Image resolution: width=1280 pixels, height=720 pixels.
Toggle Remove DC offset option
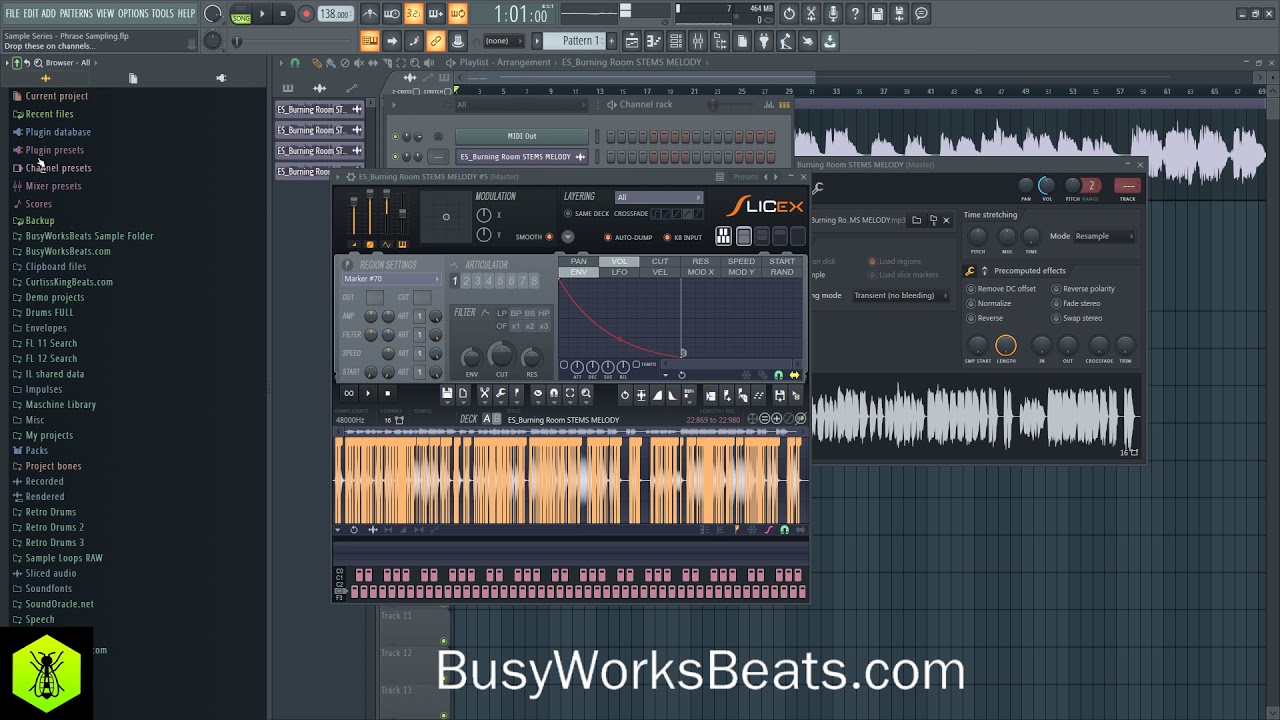(1001, 289)
